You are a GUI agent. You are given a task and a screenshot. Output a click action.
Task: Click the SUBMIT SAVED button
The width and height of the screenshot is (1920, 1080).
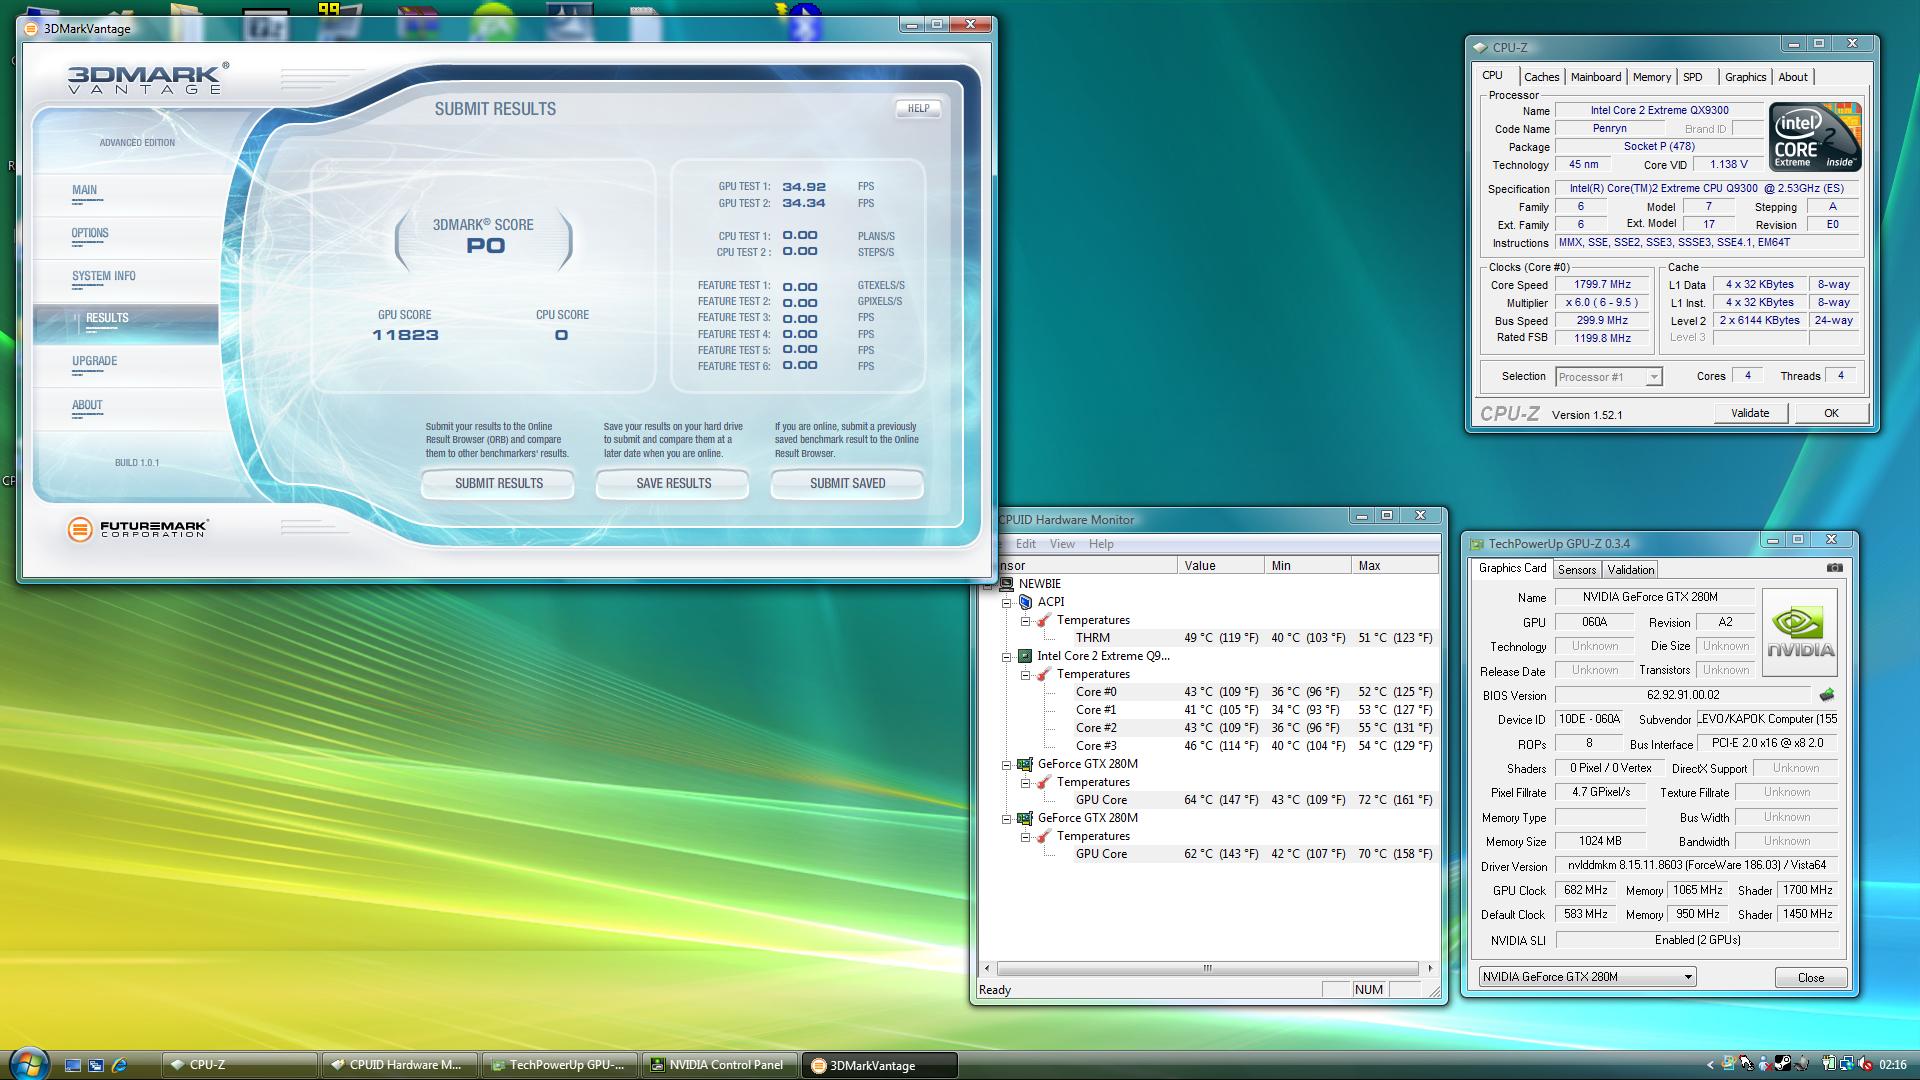[x=847, y=483]
